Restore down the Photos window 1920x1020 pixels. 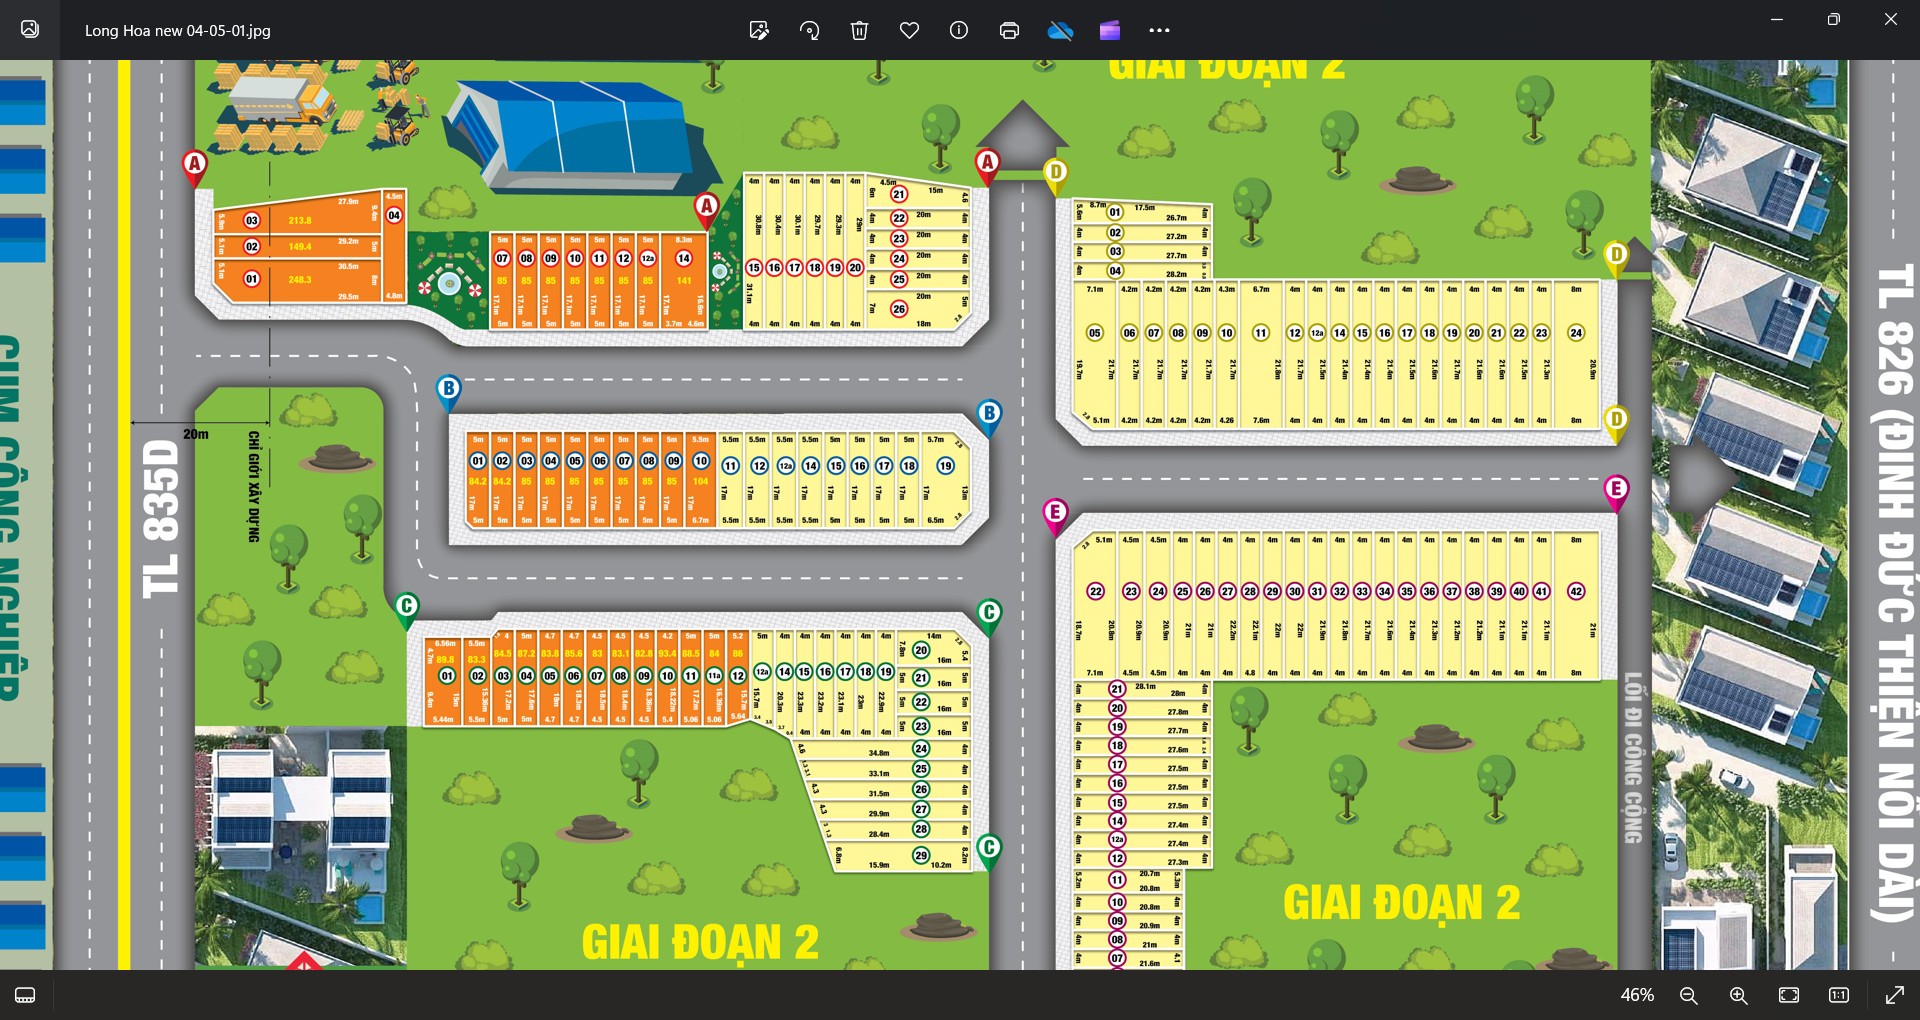(x=1834, y=19)
